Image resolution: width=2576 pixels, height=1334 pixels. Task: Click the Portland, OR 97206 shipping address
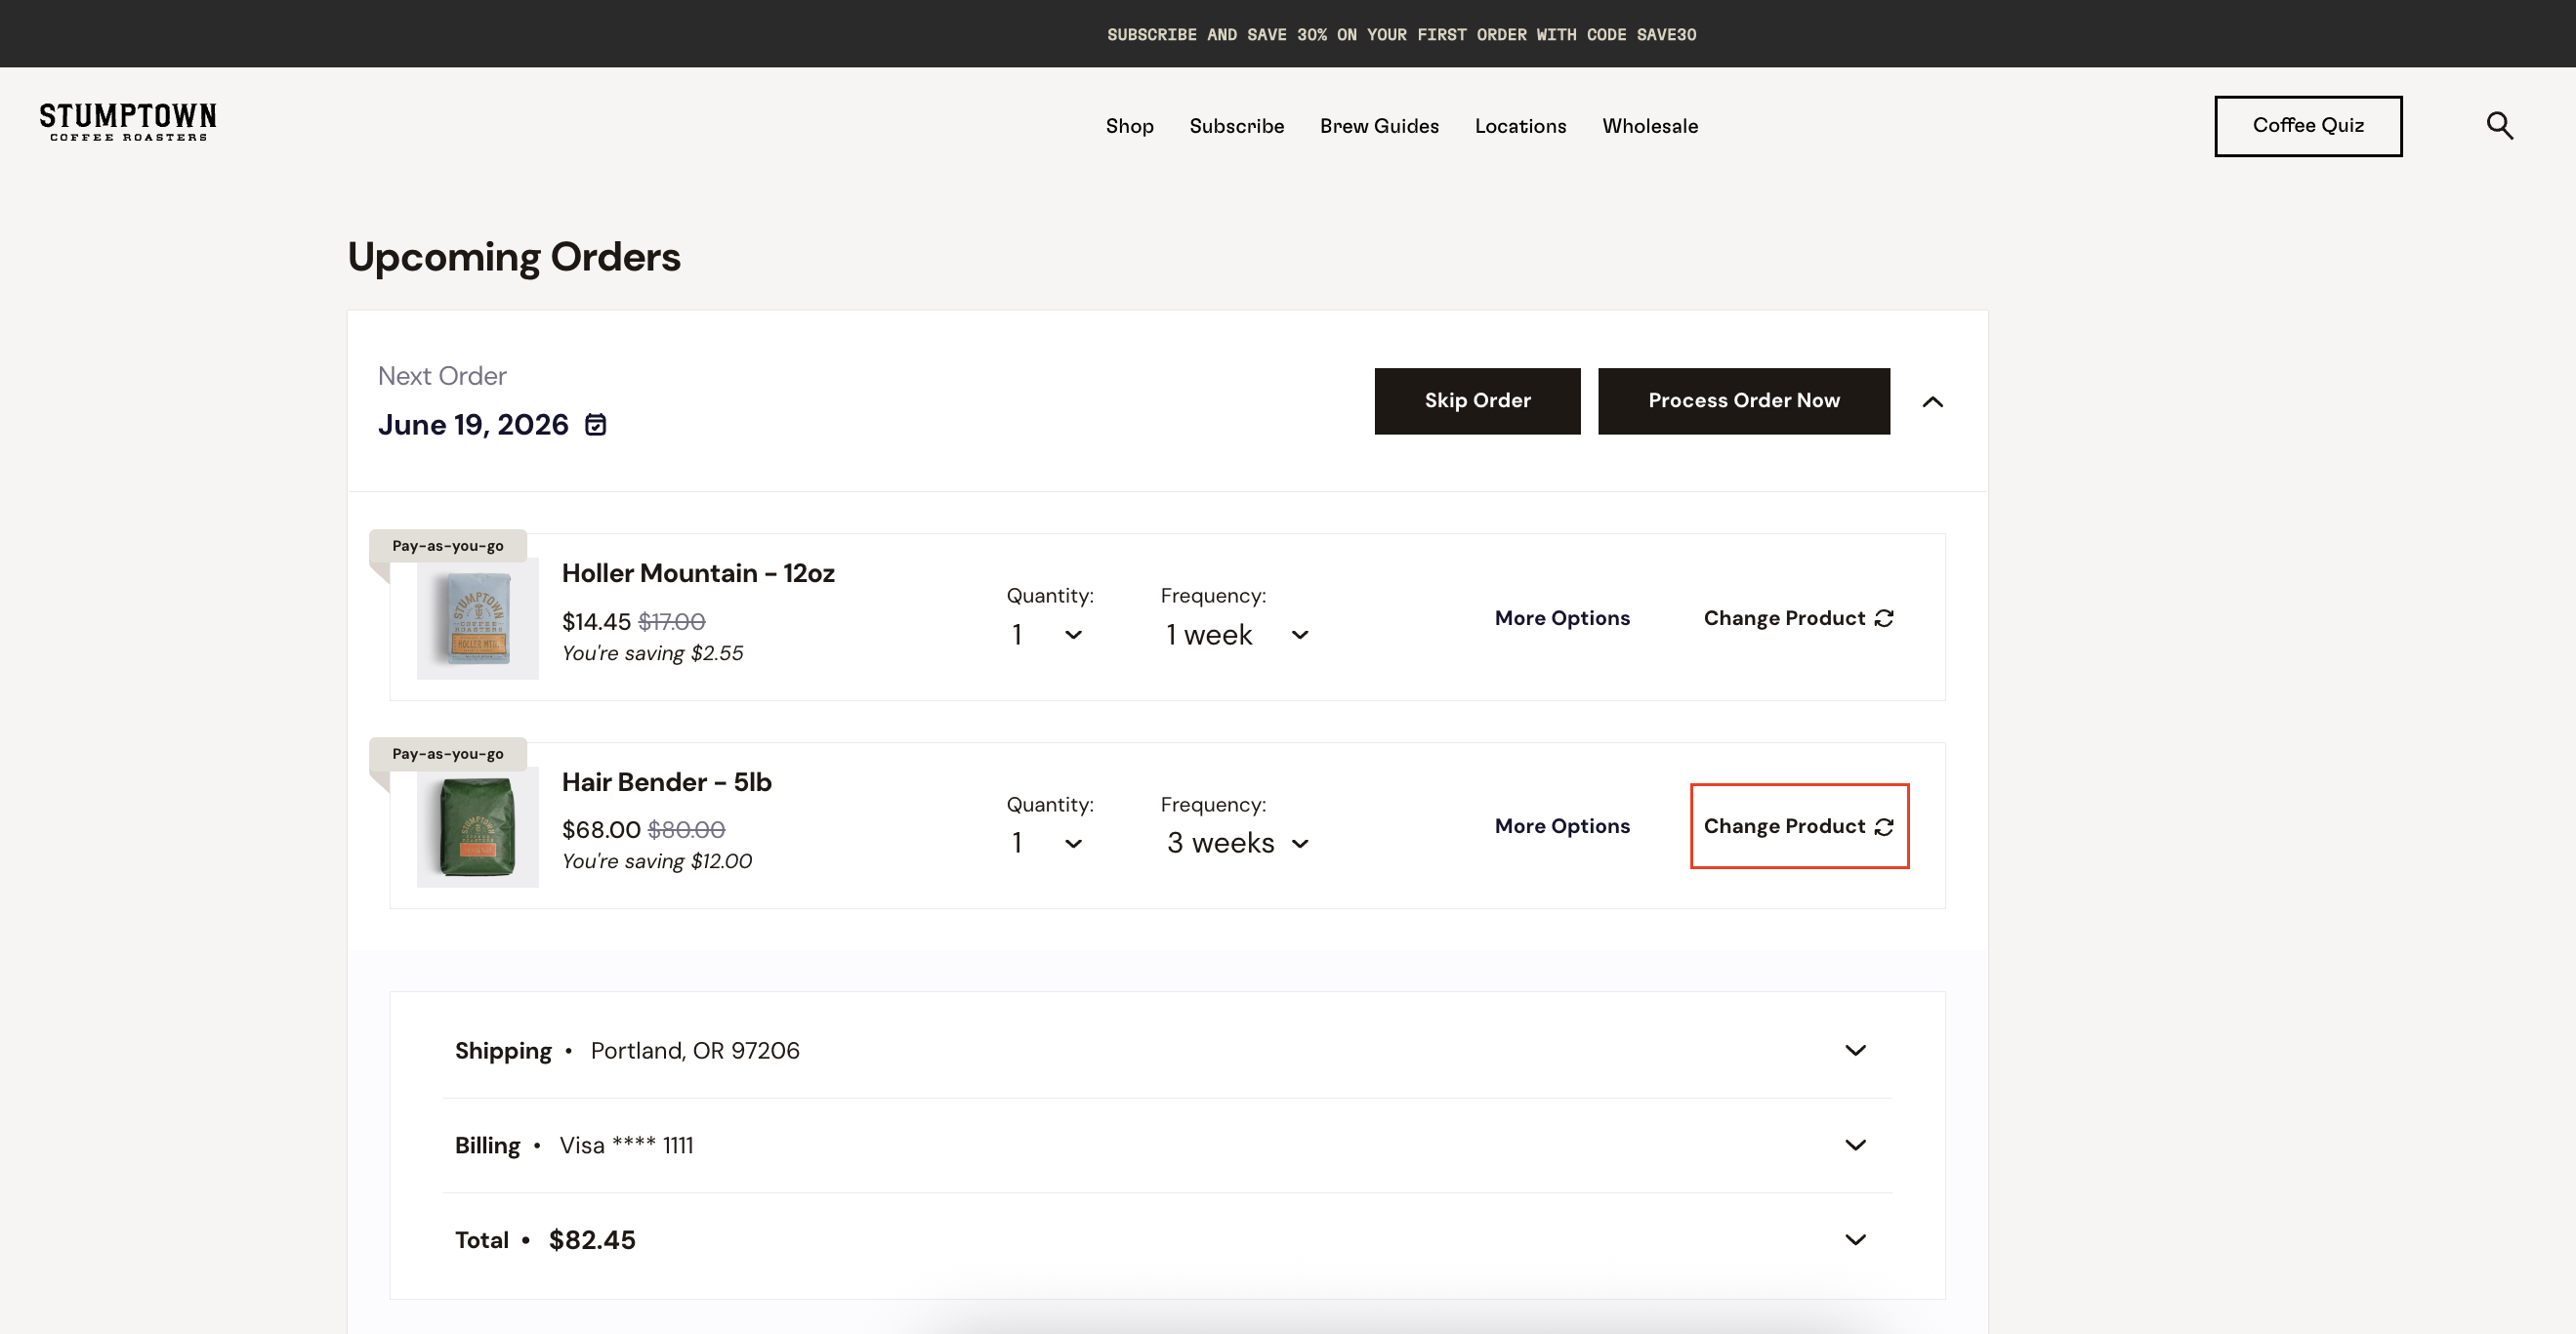click(695, 1051)
